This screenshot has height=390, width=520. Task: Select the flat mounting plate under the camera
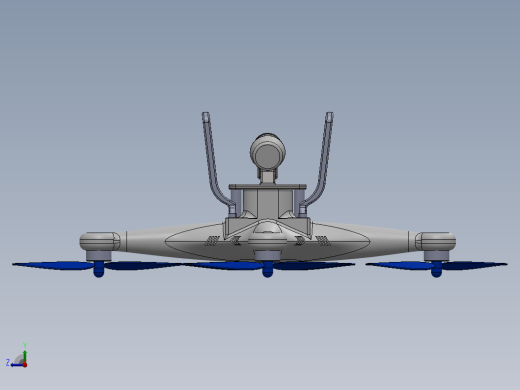268,187
